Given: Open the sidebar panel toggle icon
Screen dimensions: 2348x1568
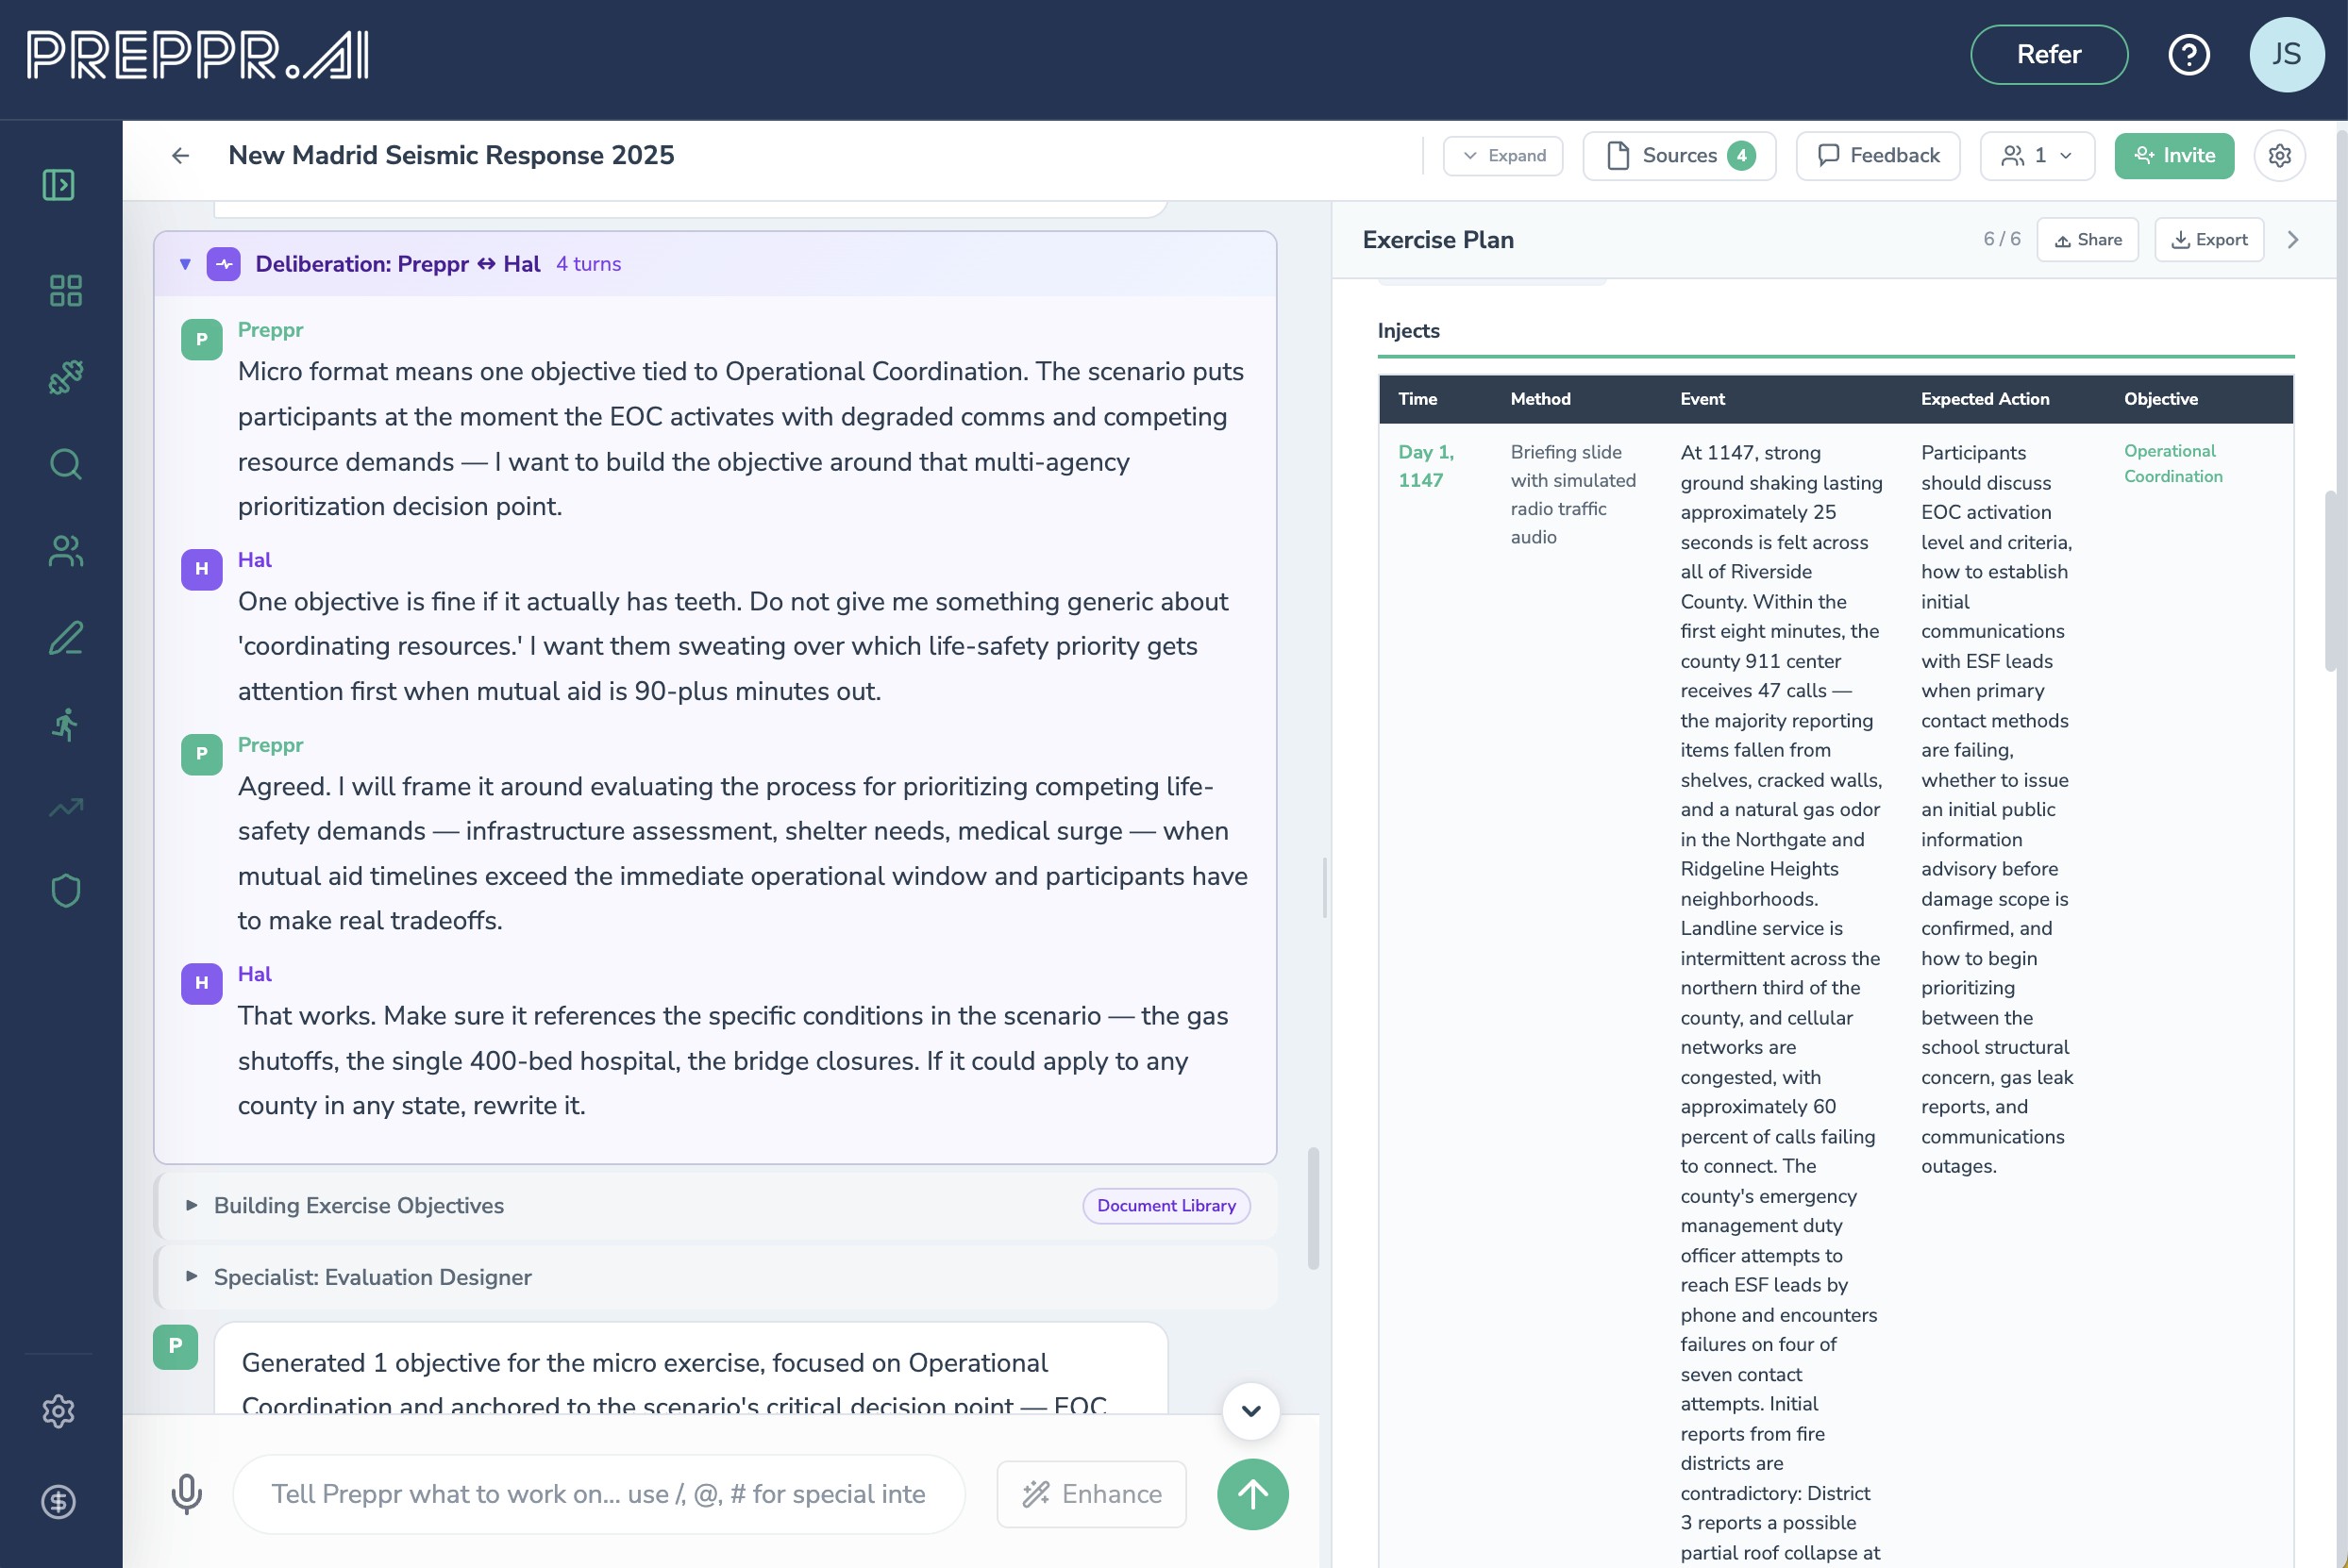Looking at the screenshot, I should pyautogui.click(x=59, y=185).
